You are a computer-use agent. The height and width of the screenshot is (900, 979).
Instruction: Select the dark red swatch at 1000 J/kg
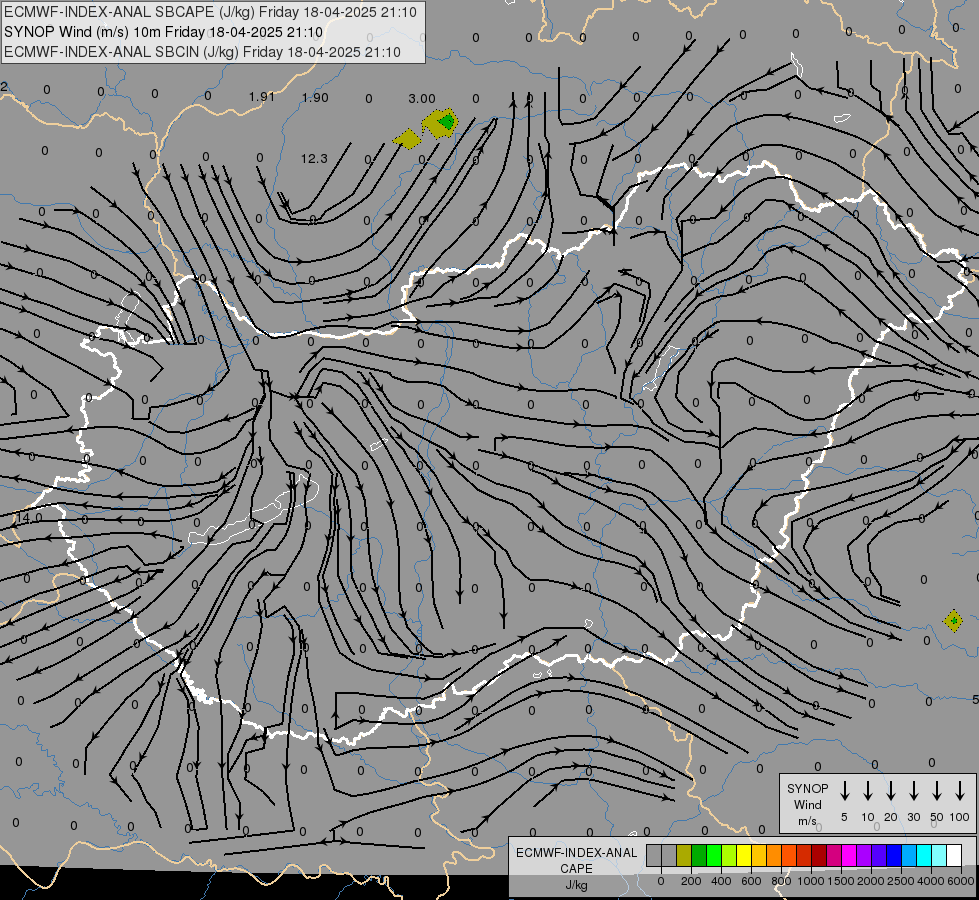tap(819, 855)
